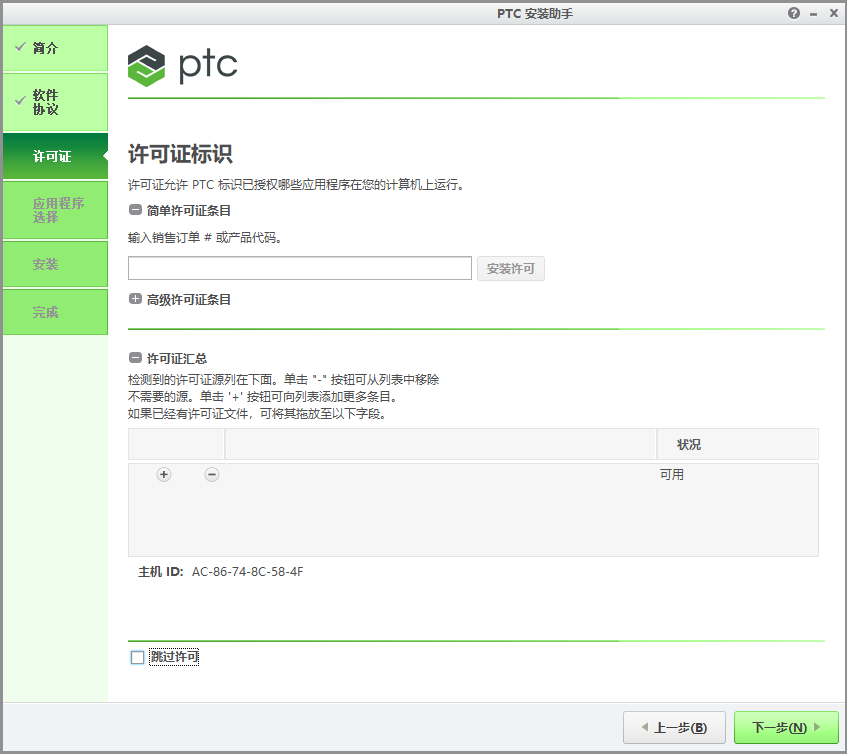Viewport: 847px width, 754px height.
Task: Open the title bar help '?' icon
Action: coord(793,13)
